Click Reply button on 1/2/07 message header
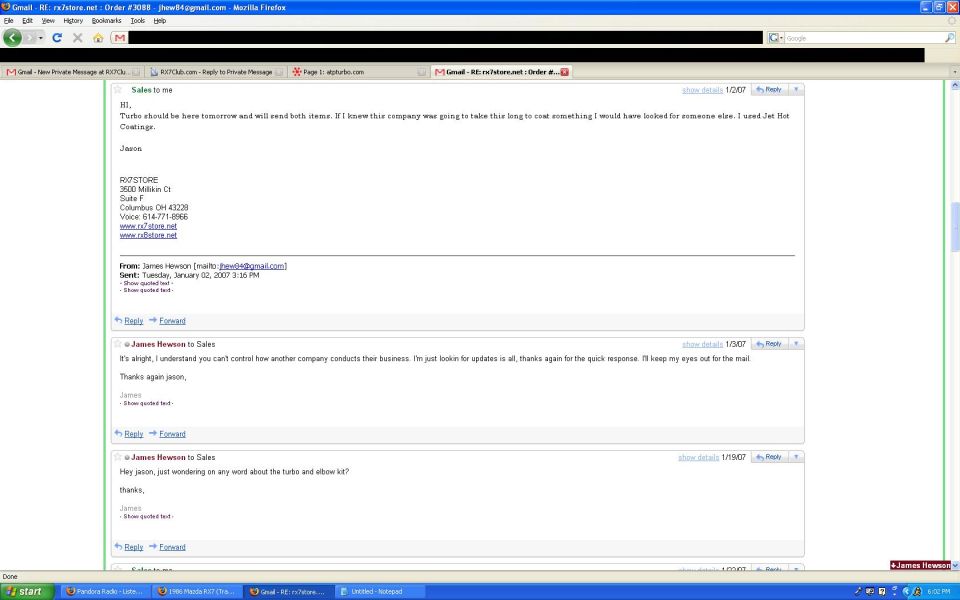The width and height of the screenshot is (960, 600). pos(770,90)
